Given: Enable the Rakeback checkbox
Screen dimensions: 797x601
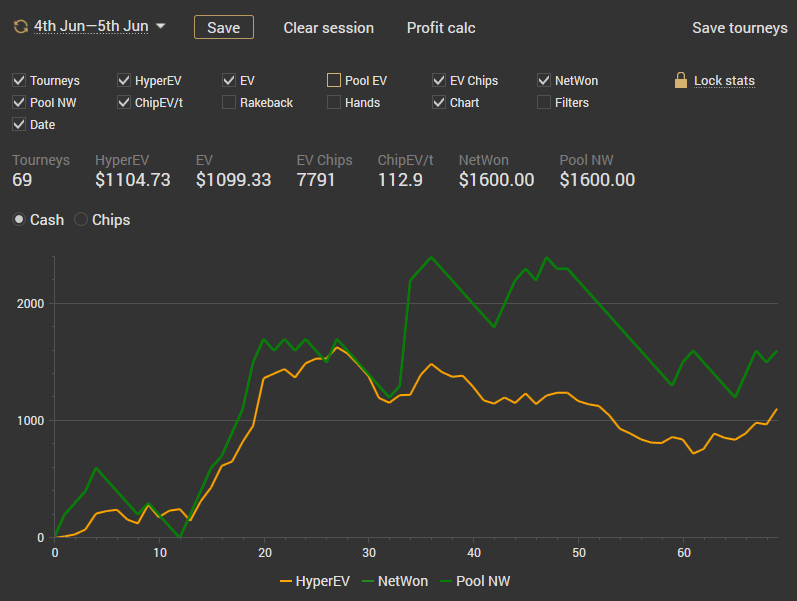Looking at the screenshot, I should (229, 102).
